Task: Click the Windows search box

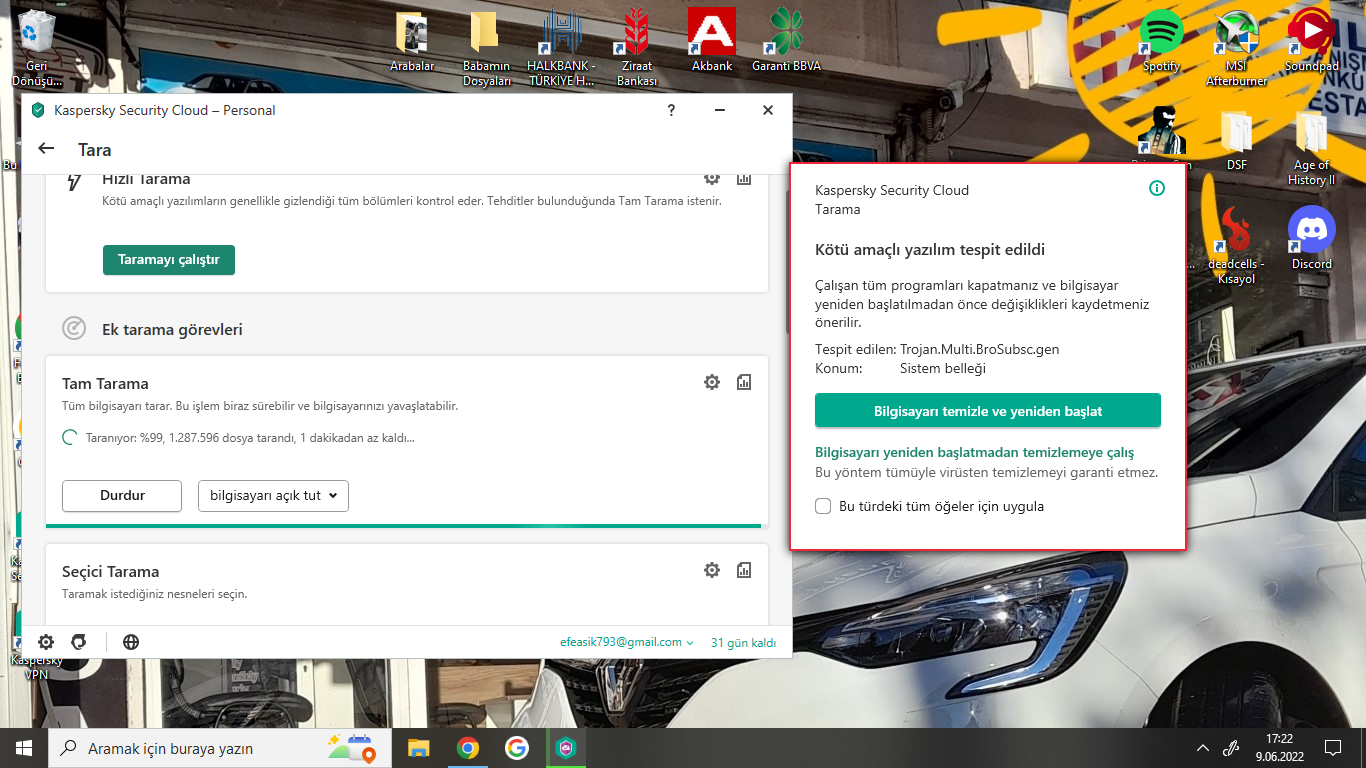Action: (218, 748)
